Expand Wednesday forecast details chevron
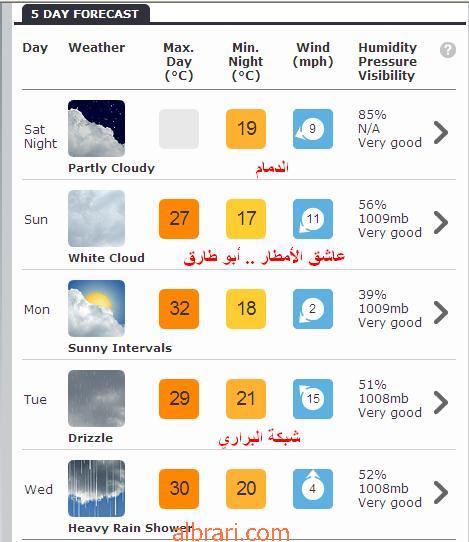This screenshot has height=542, width=469. pos(441,492)
